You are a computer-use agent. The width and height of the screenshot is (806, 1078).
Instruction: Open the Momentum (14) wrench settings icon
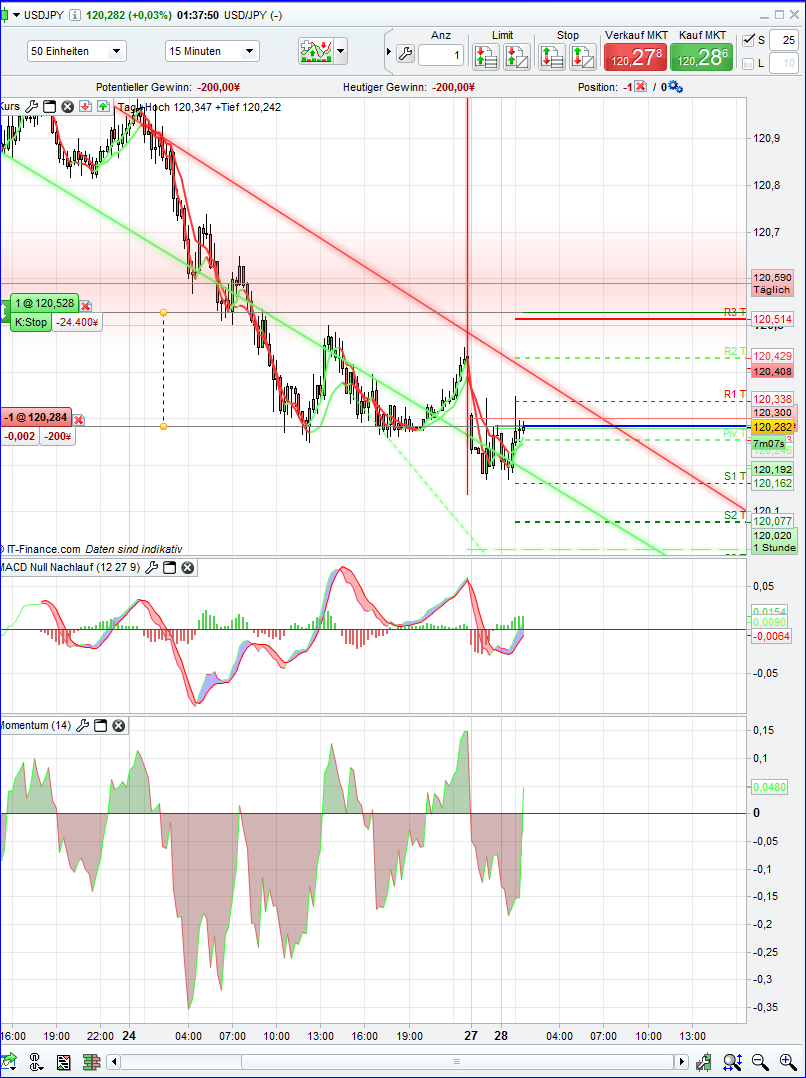[85, 726]
